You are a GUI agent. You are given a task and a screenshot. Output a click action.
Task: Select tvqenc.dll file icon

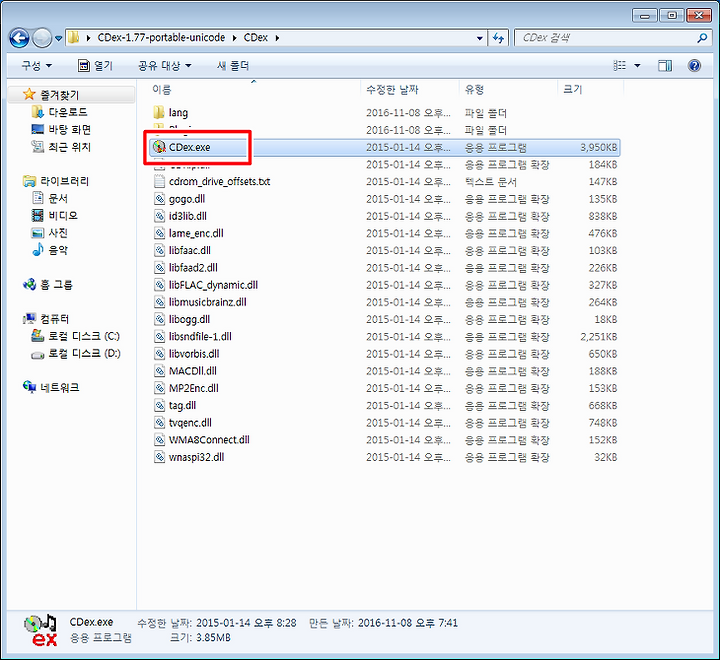click(159, 423)
